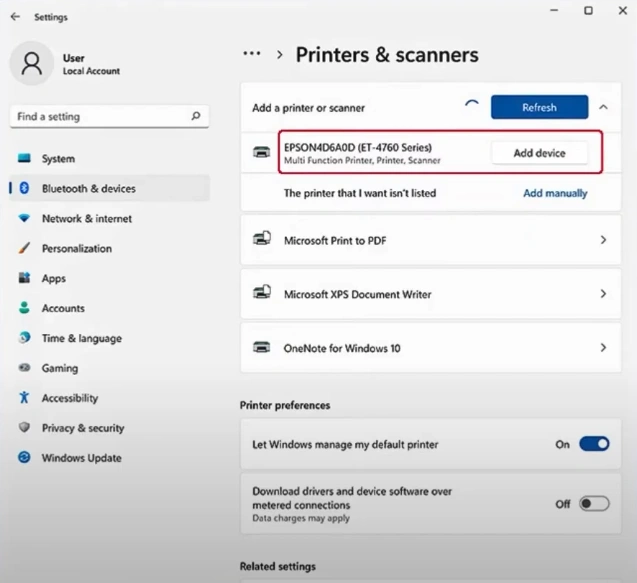
Task: Open Network & internet settings
Action: coord(86,218)
